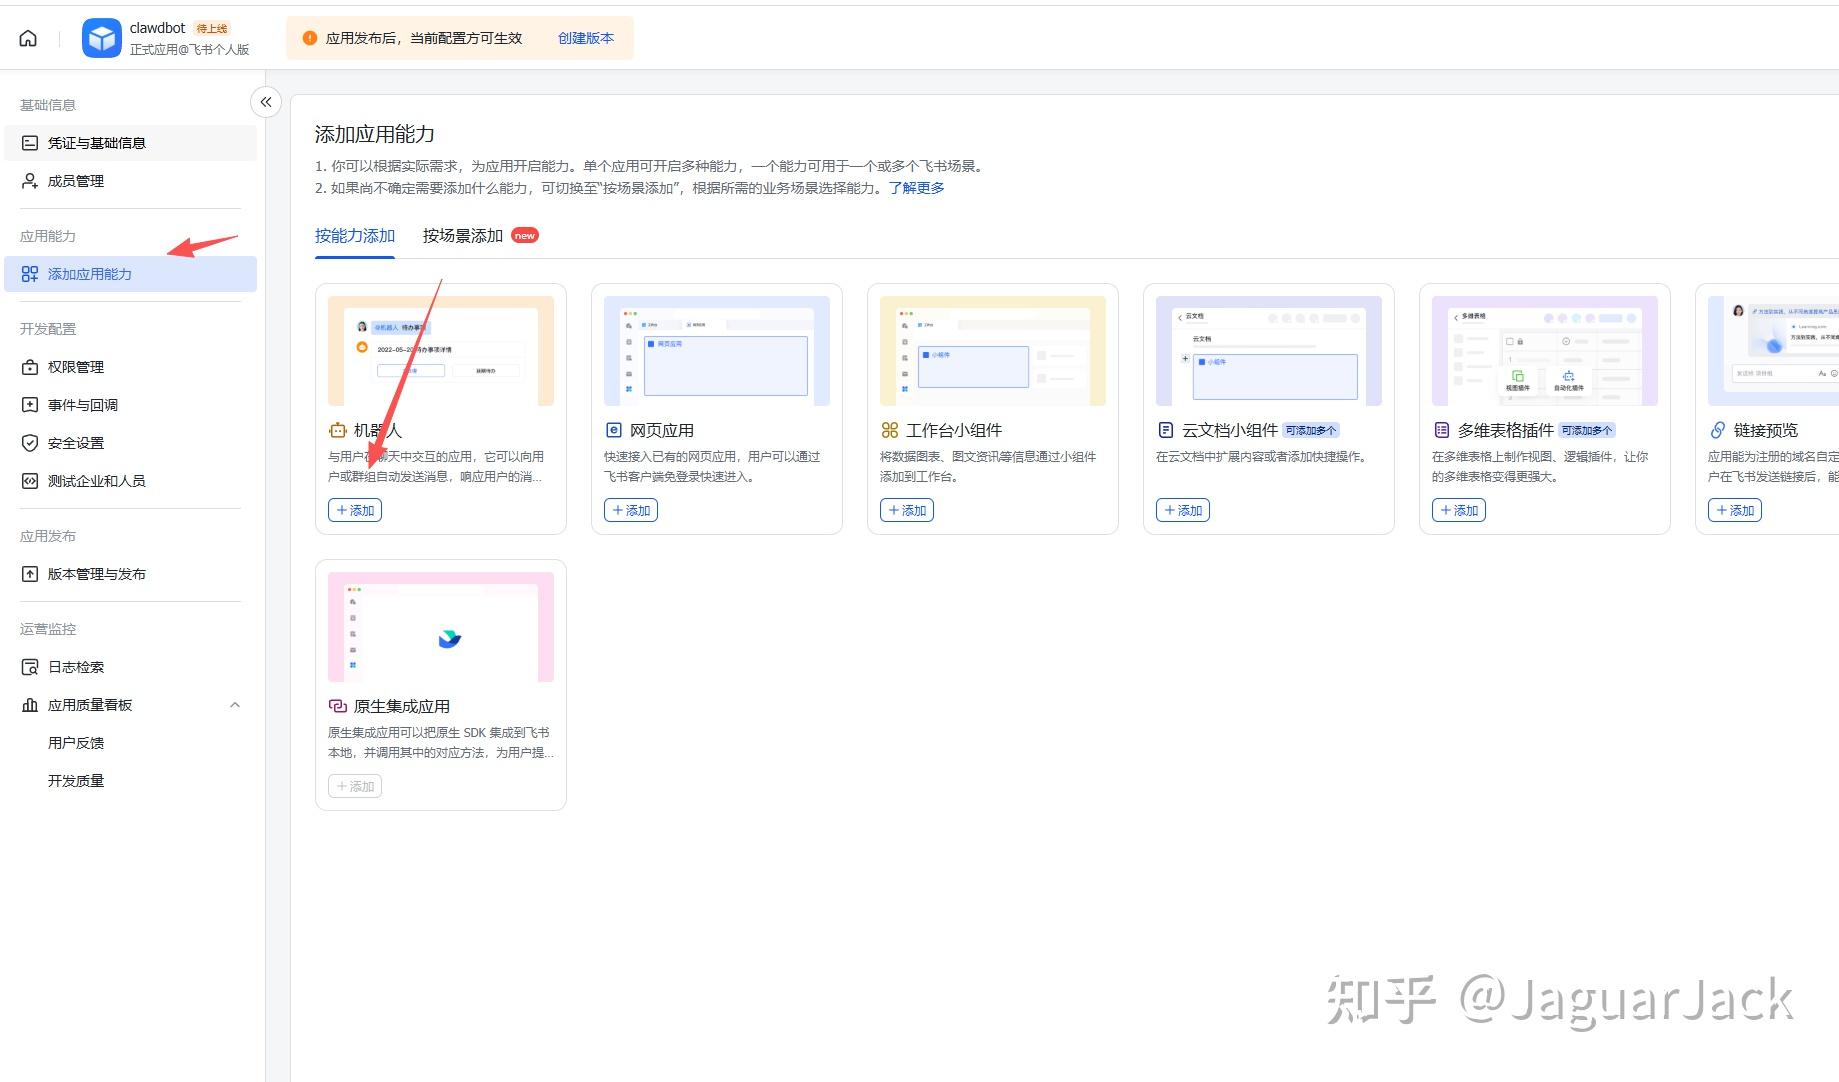Viewport: 1839px width, 1082px height.
Task: Click the 链接预览 link icon
Action: click(x=1717, y=430)
